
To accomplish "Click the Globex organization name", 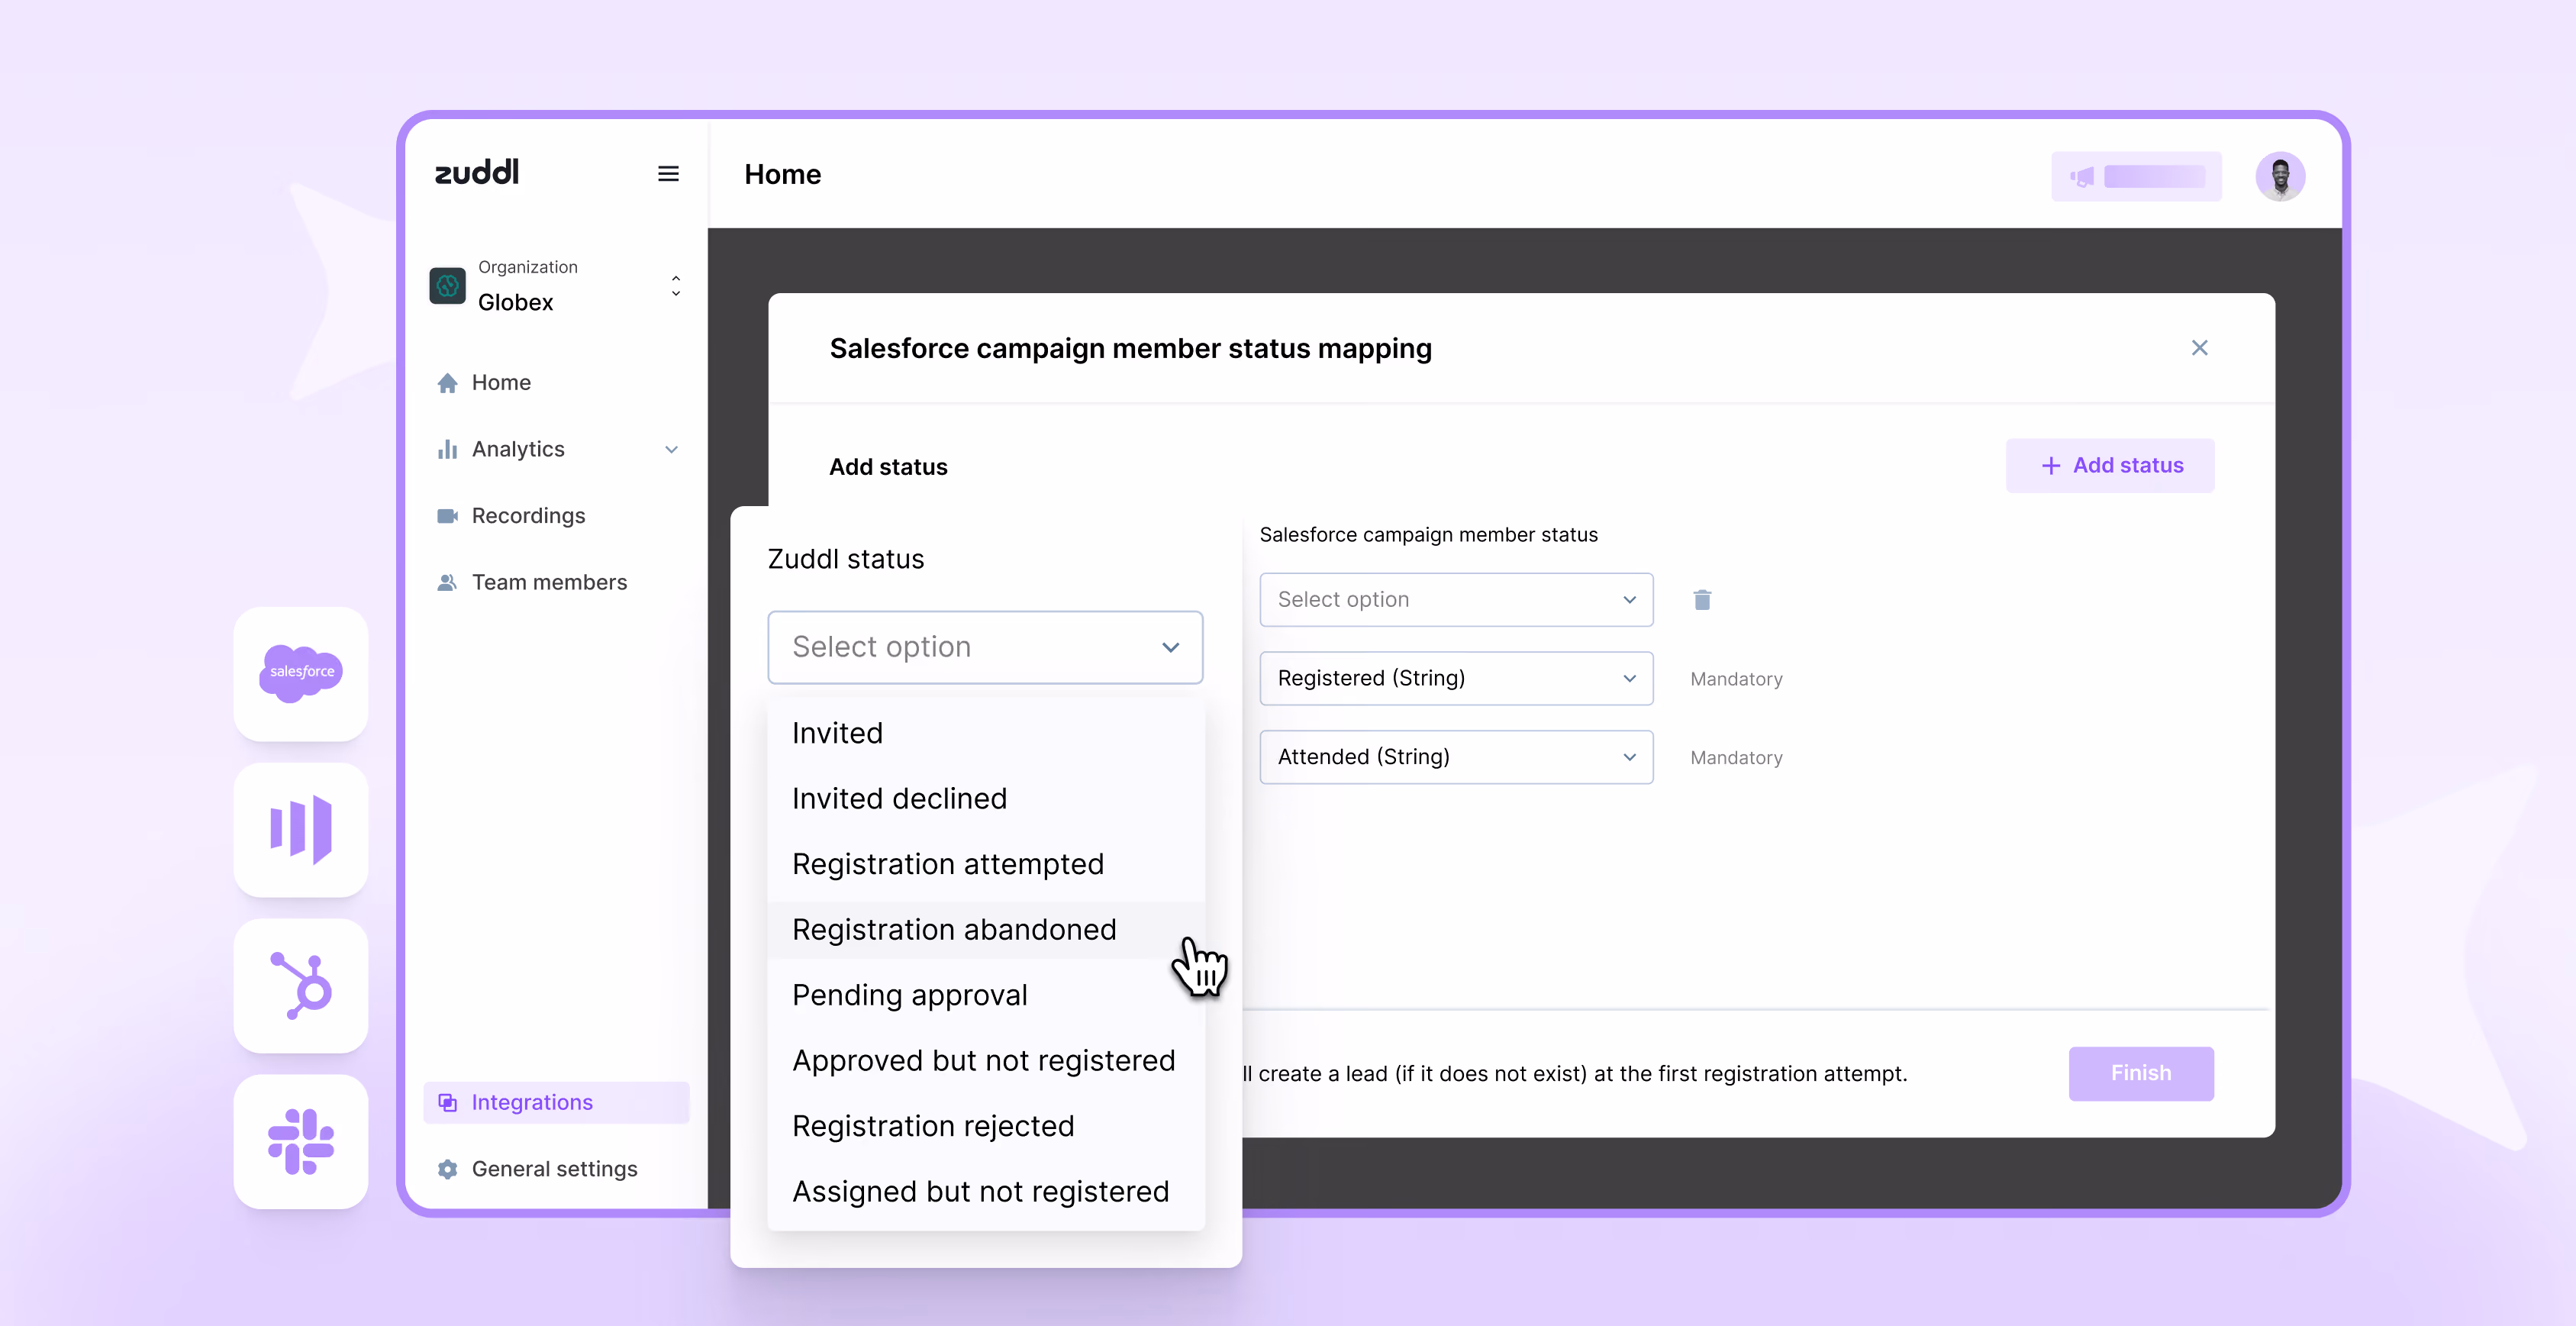I will 515,302.
